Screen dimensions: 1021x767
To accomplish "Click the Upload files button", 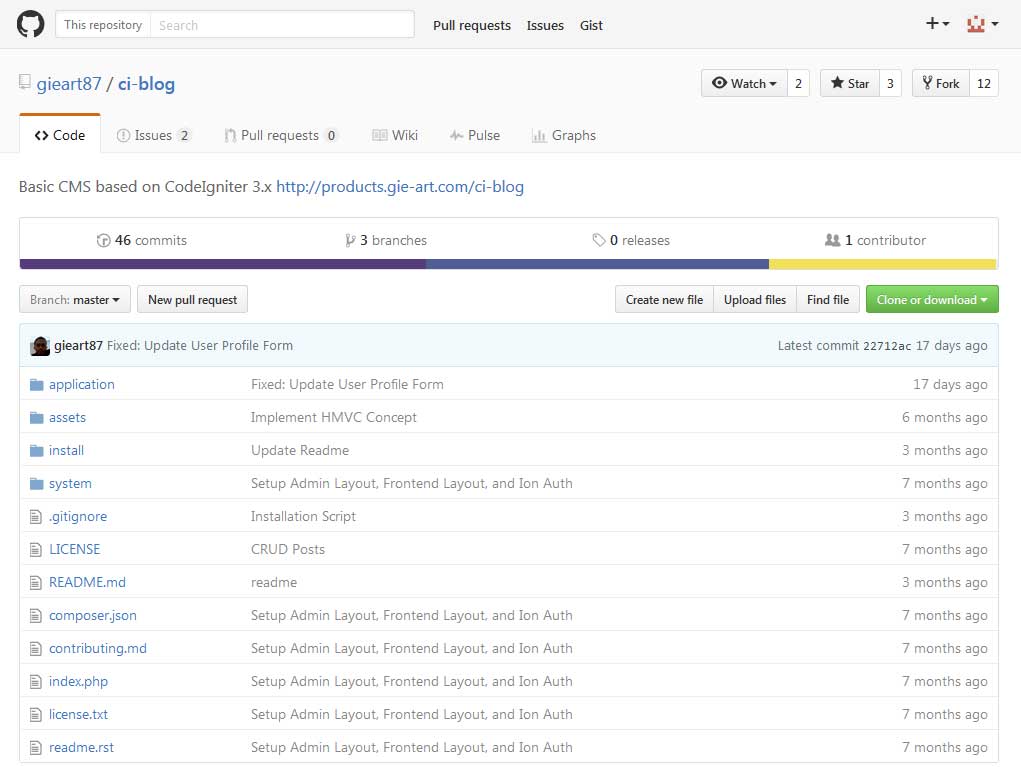I will coord(755,300).
